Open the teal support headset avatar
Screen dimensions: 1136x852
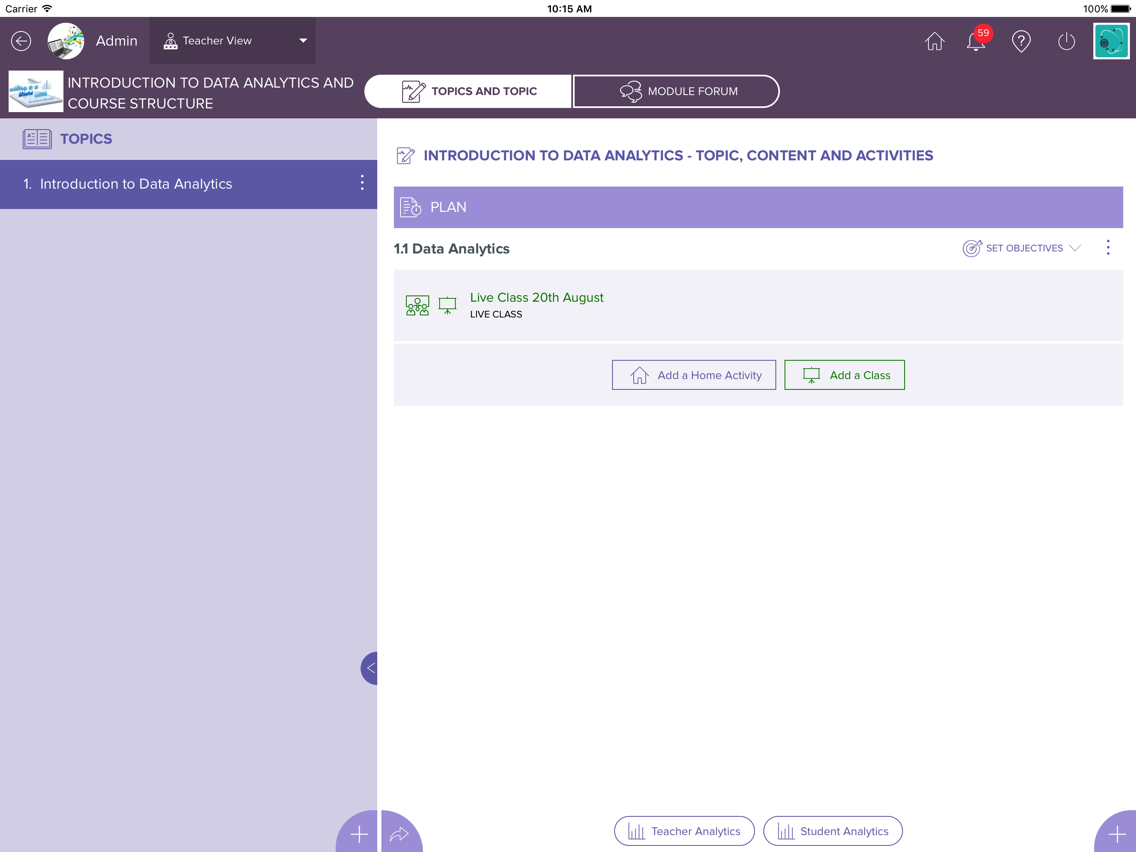coord(1111,41)
